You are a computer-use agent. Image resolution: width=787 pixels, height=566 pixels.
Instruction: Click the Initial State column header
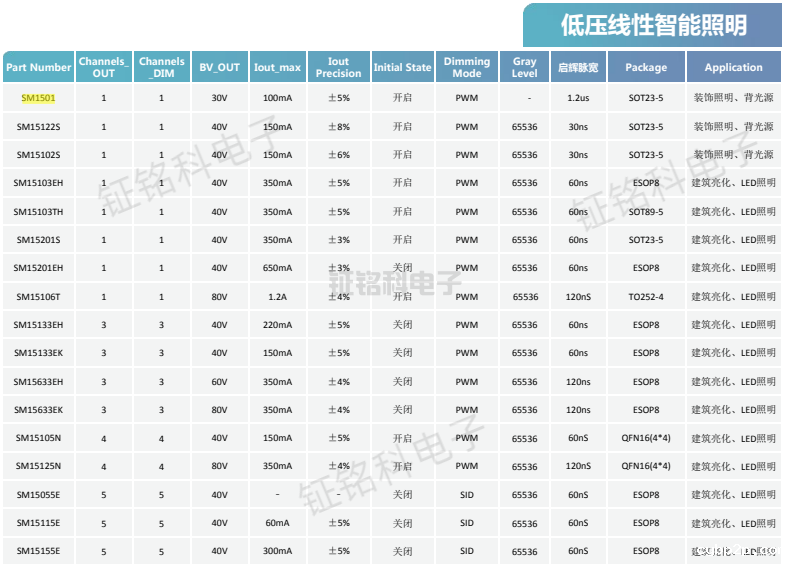point(402,67)
